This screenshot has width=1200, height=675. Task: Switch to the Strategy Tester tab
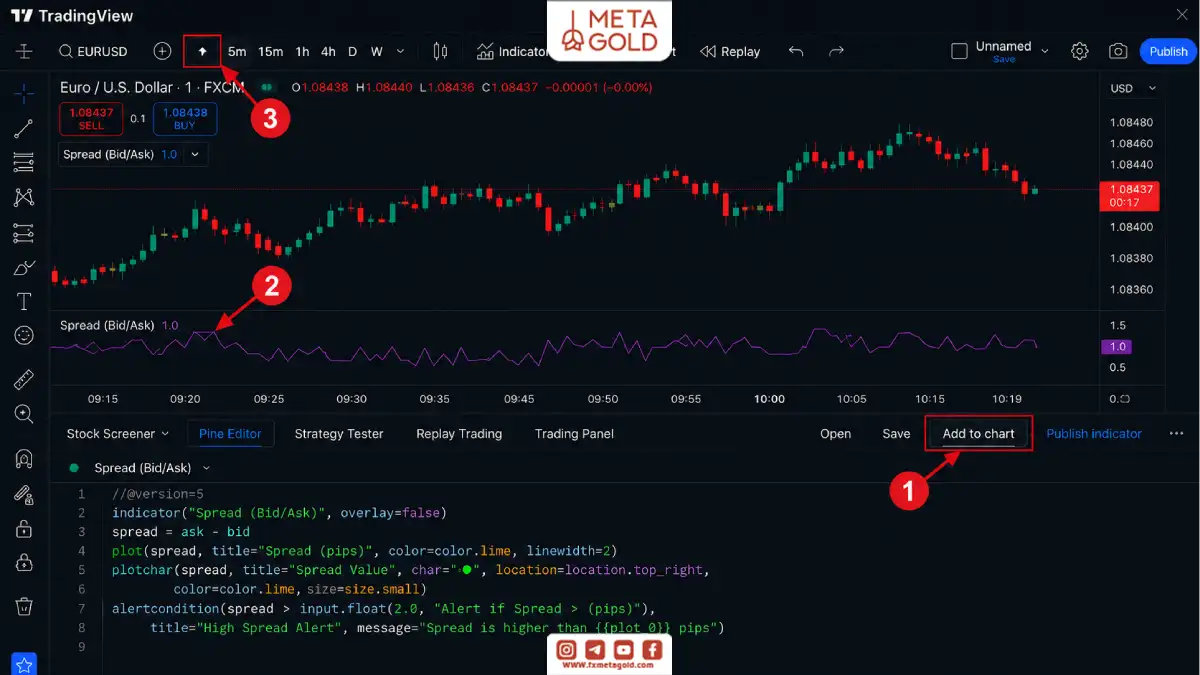[x=339, y=434]
